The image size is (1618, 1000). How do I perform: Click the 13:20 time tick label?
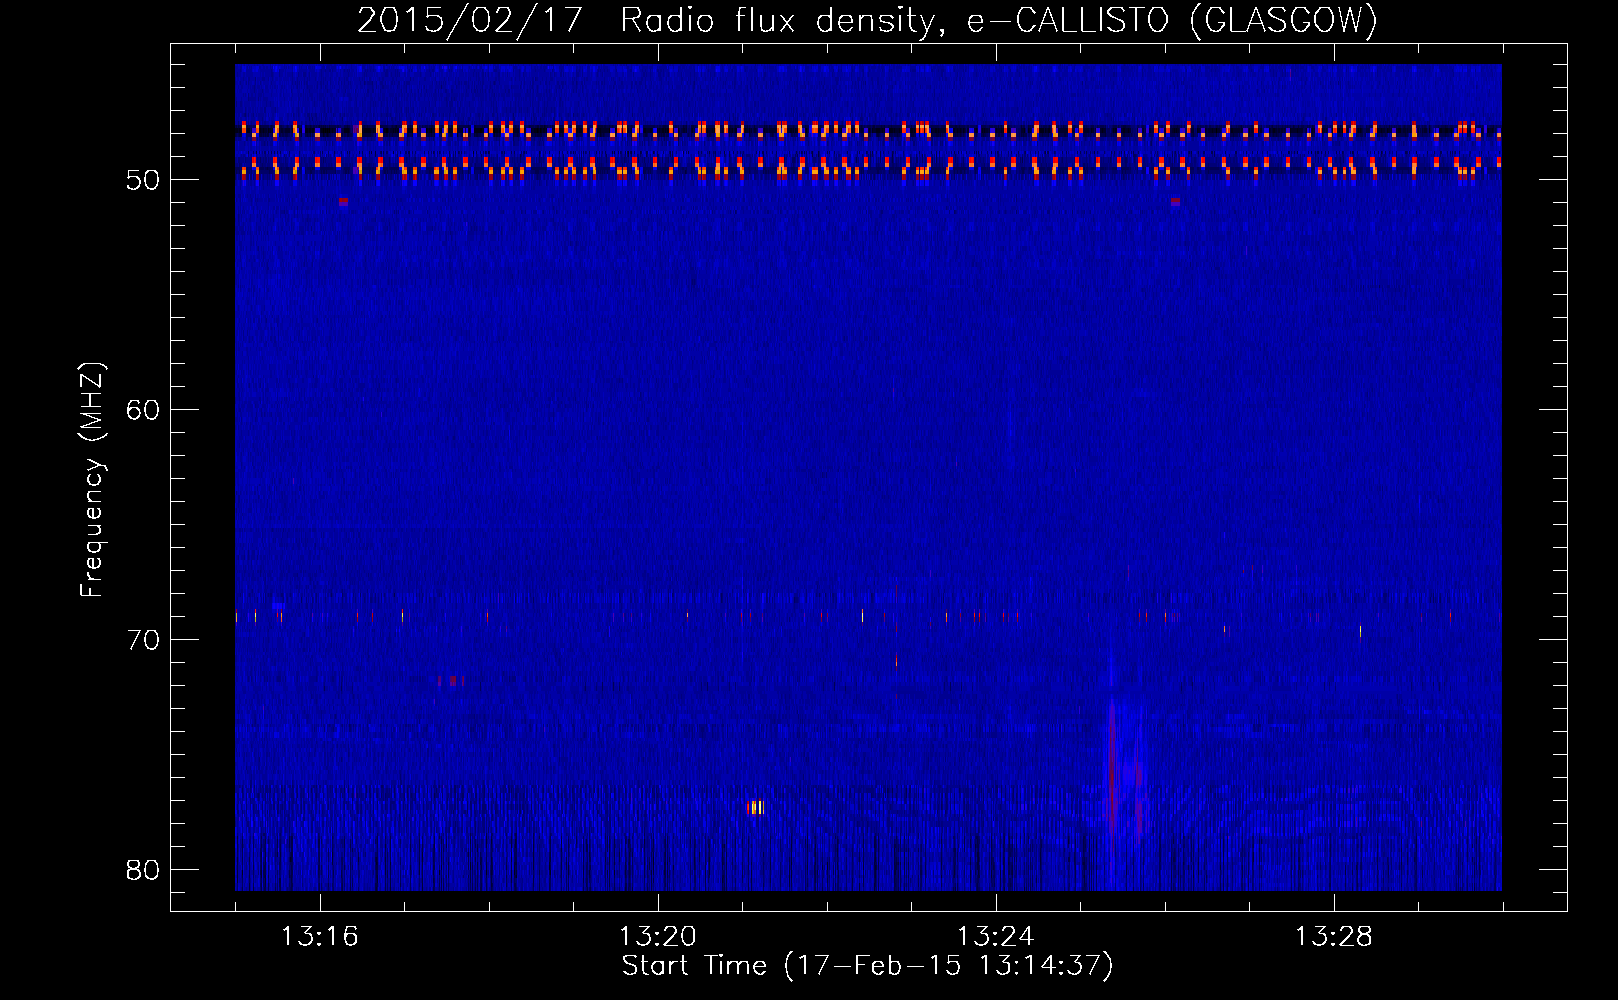point(657,937)
